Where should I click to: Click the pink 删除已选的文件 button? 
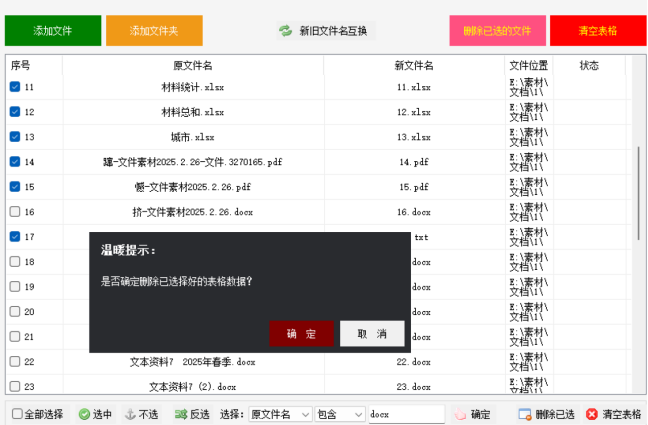[498, 31]
